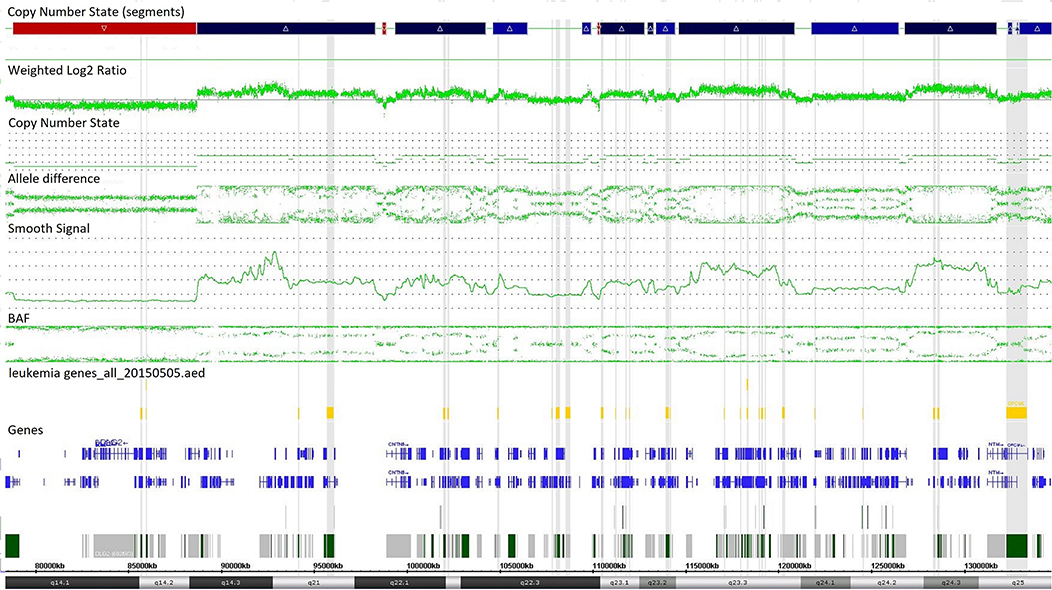Select the q25 cytoband
This screenshot has width=1052, height=590.
[x=1015, y=583]
